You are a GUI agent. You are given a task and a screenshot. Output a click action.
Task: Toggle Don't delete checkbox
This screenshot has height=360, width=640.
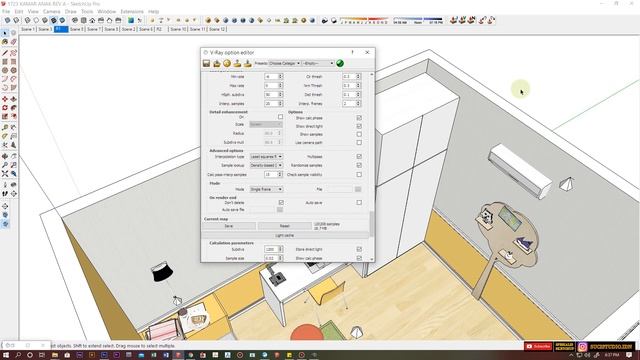tap(281, 202)
